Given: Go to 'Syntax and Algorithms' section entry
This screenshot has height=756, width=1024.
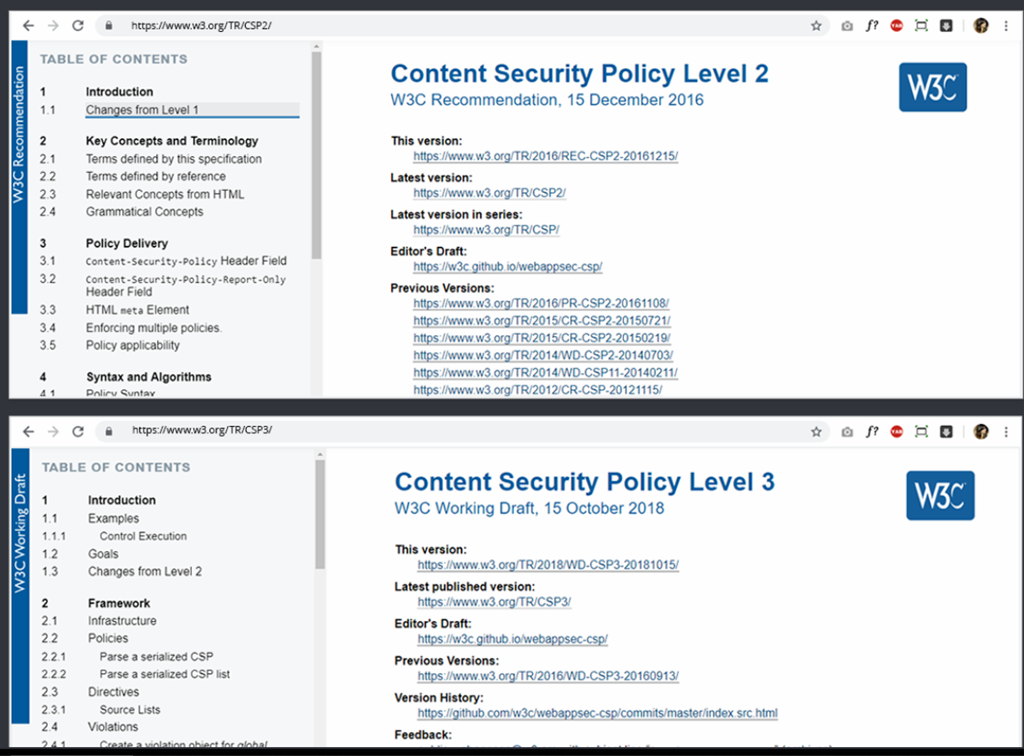Looking at the screenshot, I should tap(149, 377).
